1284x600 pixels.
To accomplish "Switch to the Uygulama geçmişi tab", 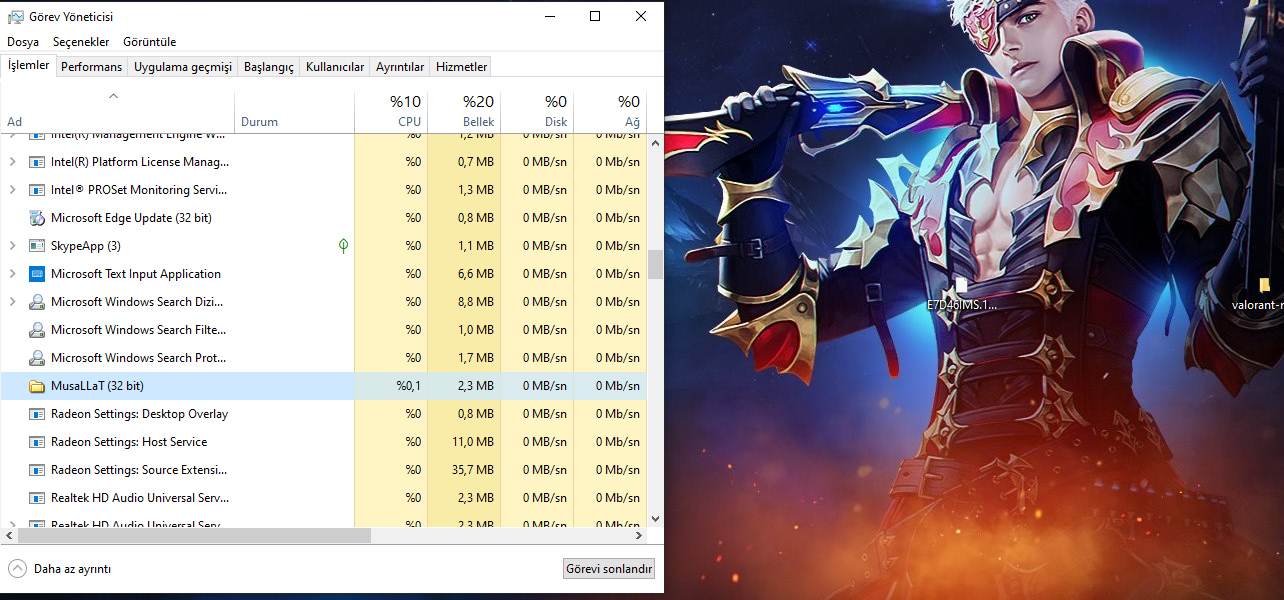I will click(x=183, y=67).
